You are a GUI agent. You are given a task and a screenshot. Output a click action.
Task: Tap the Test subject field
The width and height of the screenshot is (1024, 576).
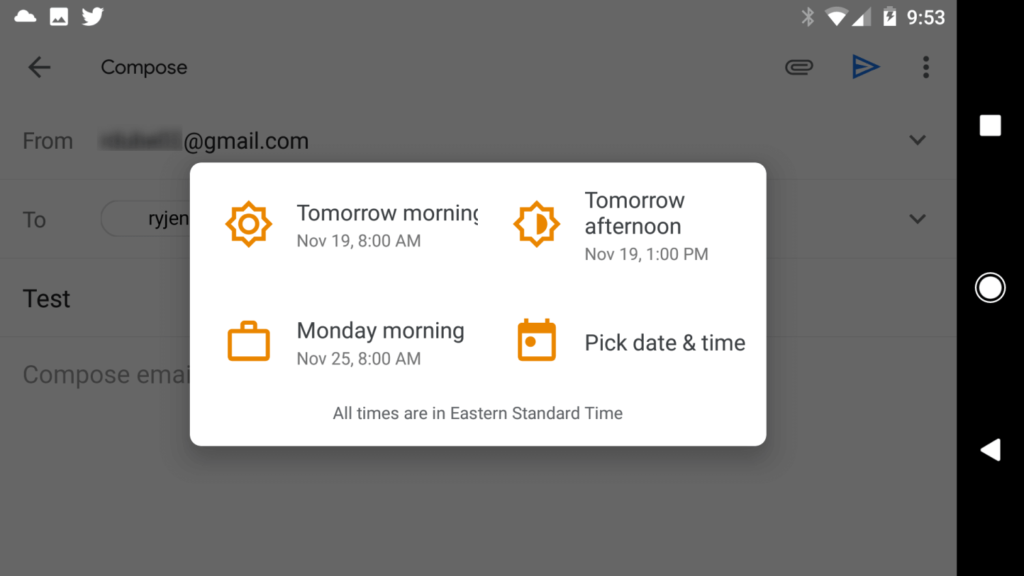(47, 299)
